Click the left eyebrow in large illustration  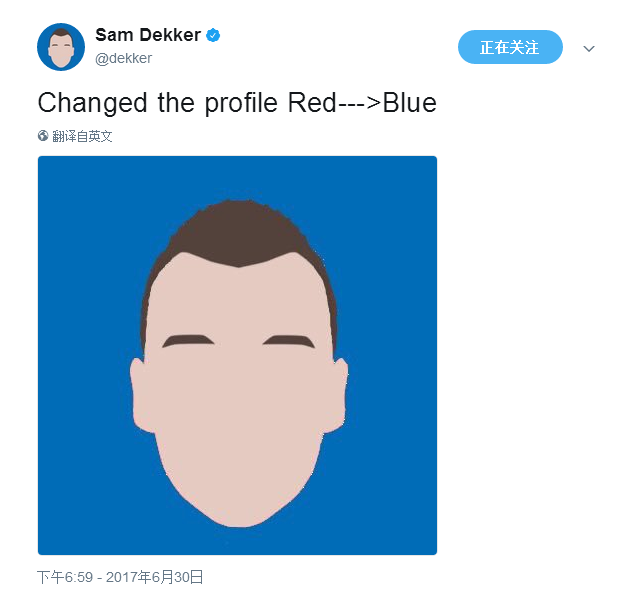(188, 341)
